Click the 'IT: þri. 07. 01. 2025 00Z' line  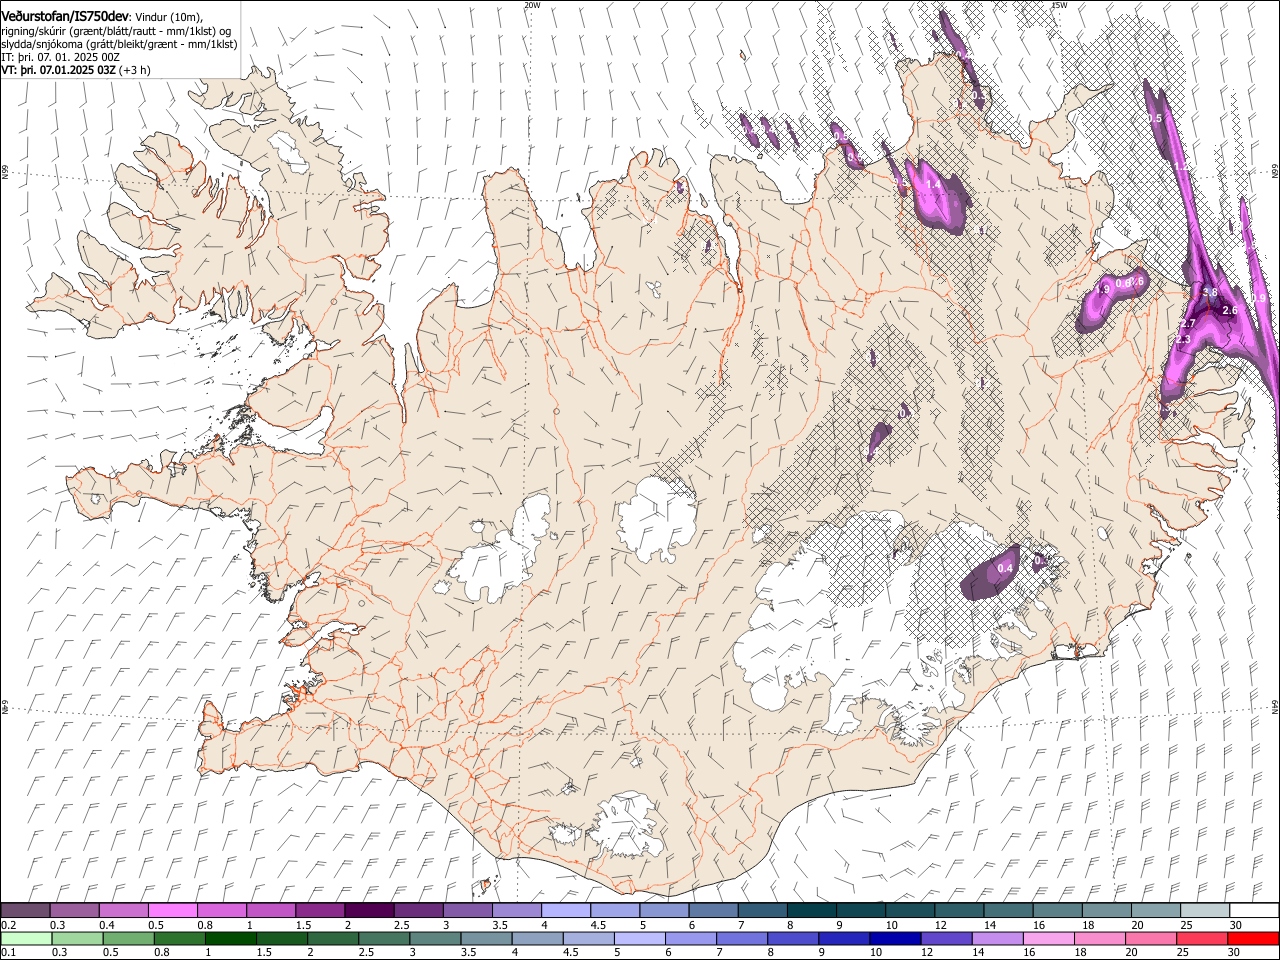click(x=60, y=58)
